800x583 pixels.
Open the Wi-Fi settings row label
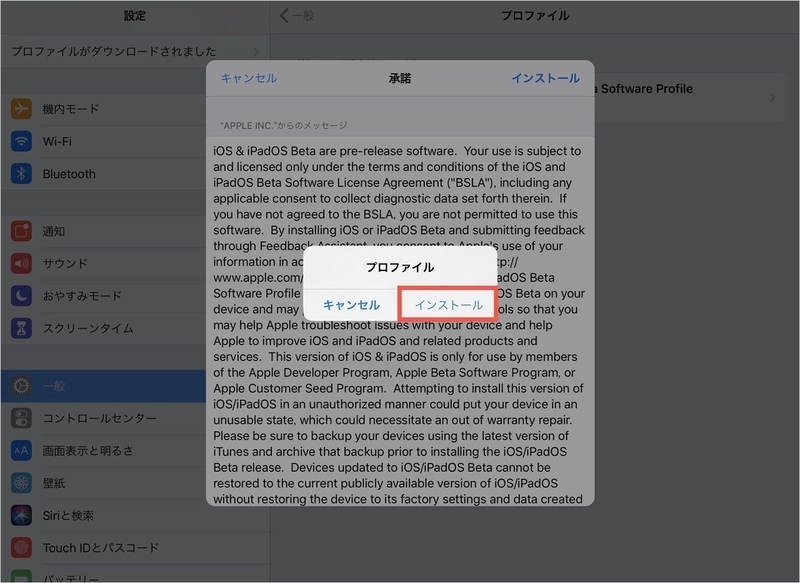coord(57,141)
